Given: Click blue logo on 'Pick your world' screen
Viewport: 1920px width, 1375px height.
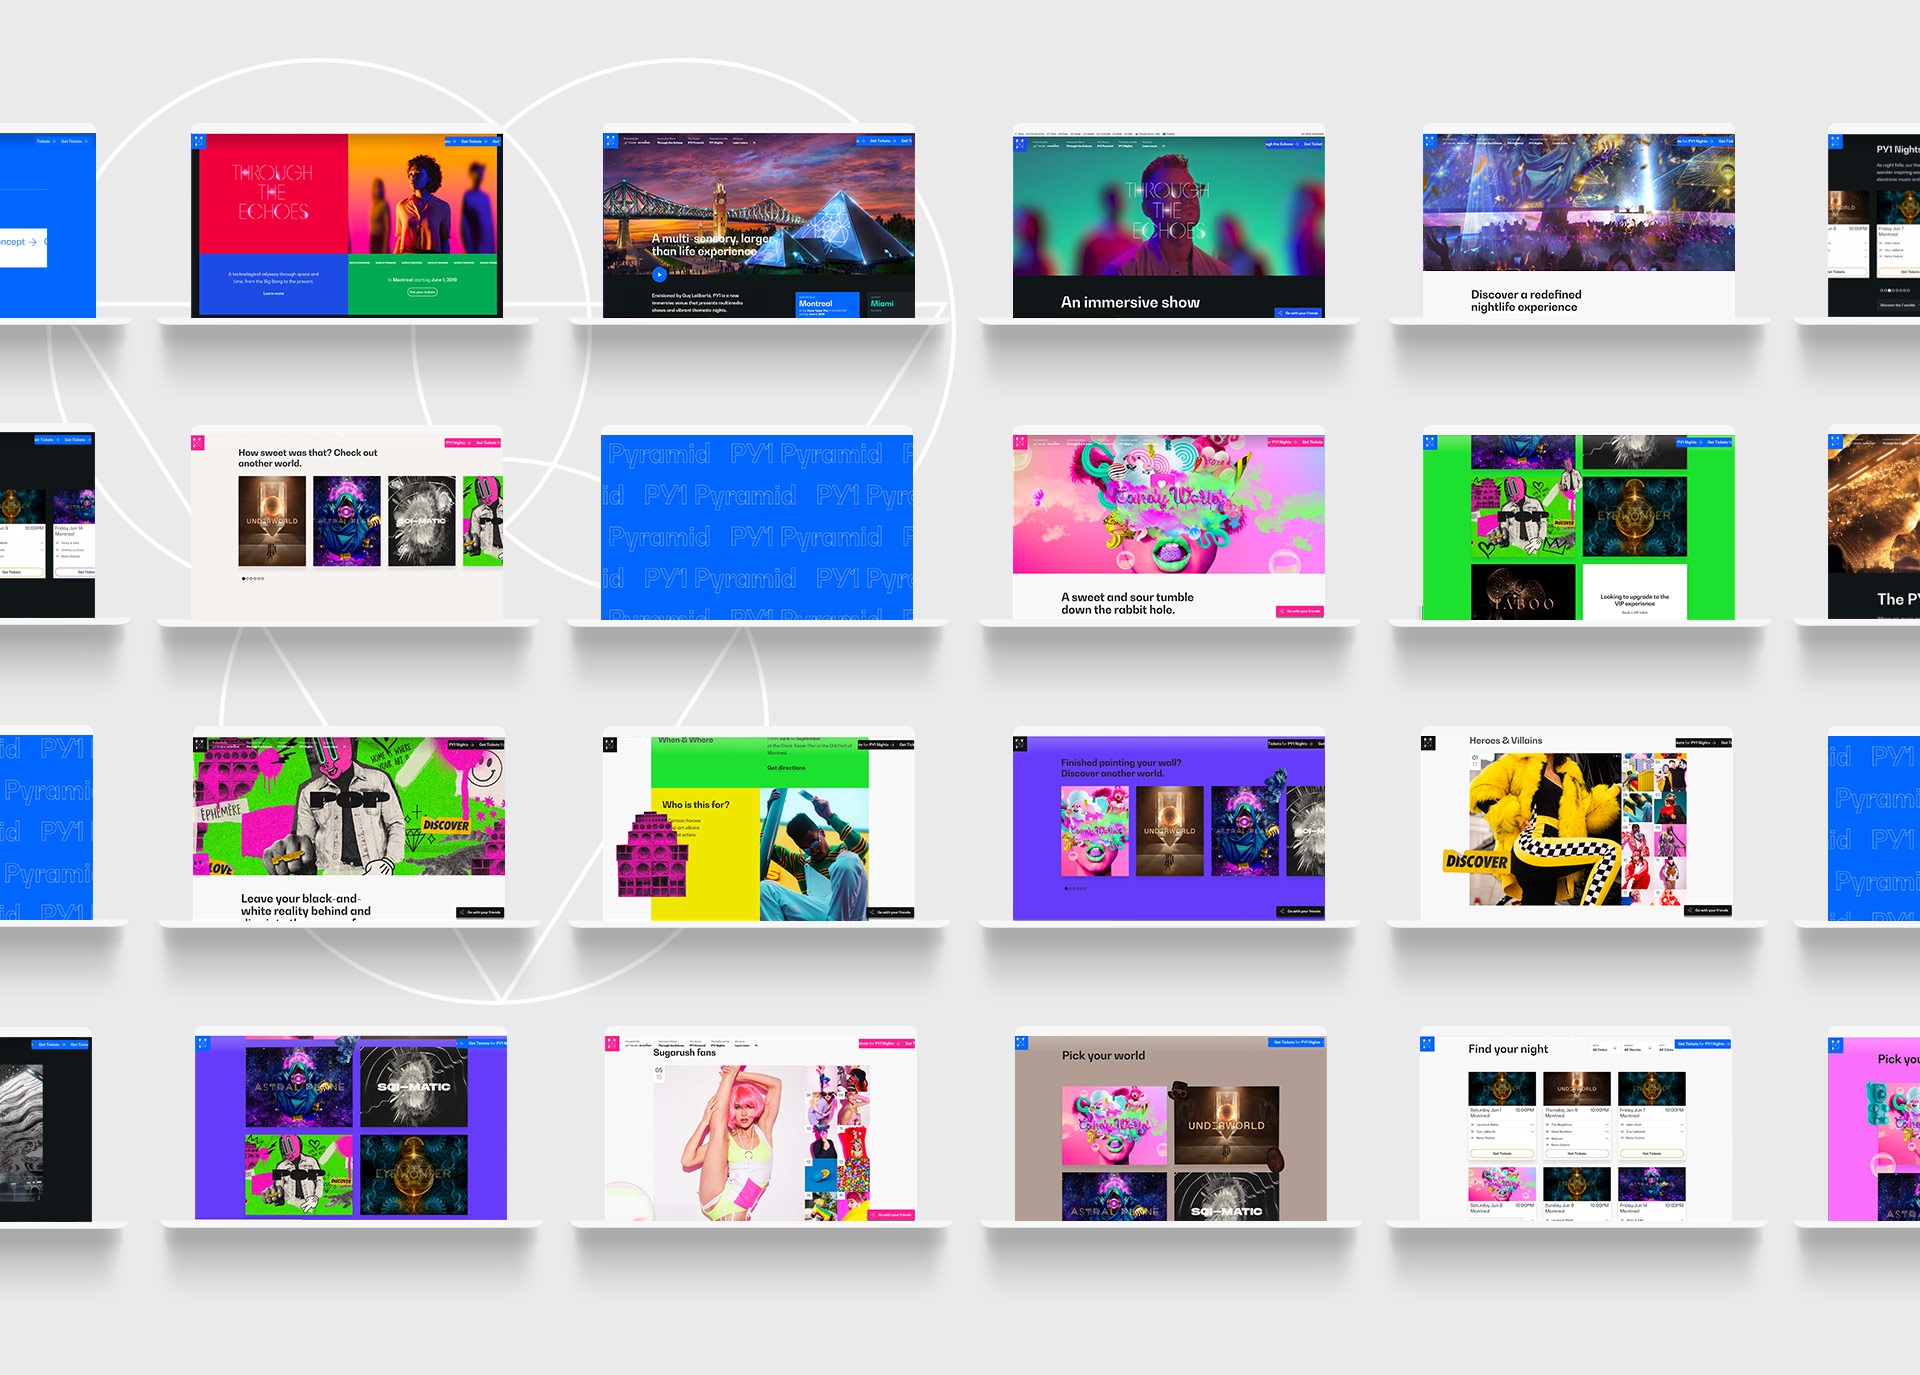Looking at the screenshot, I should click(1022, 1043).
